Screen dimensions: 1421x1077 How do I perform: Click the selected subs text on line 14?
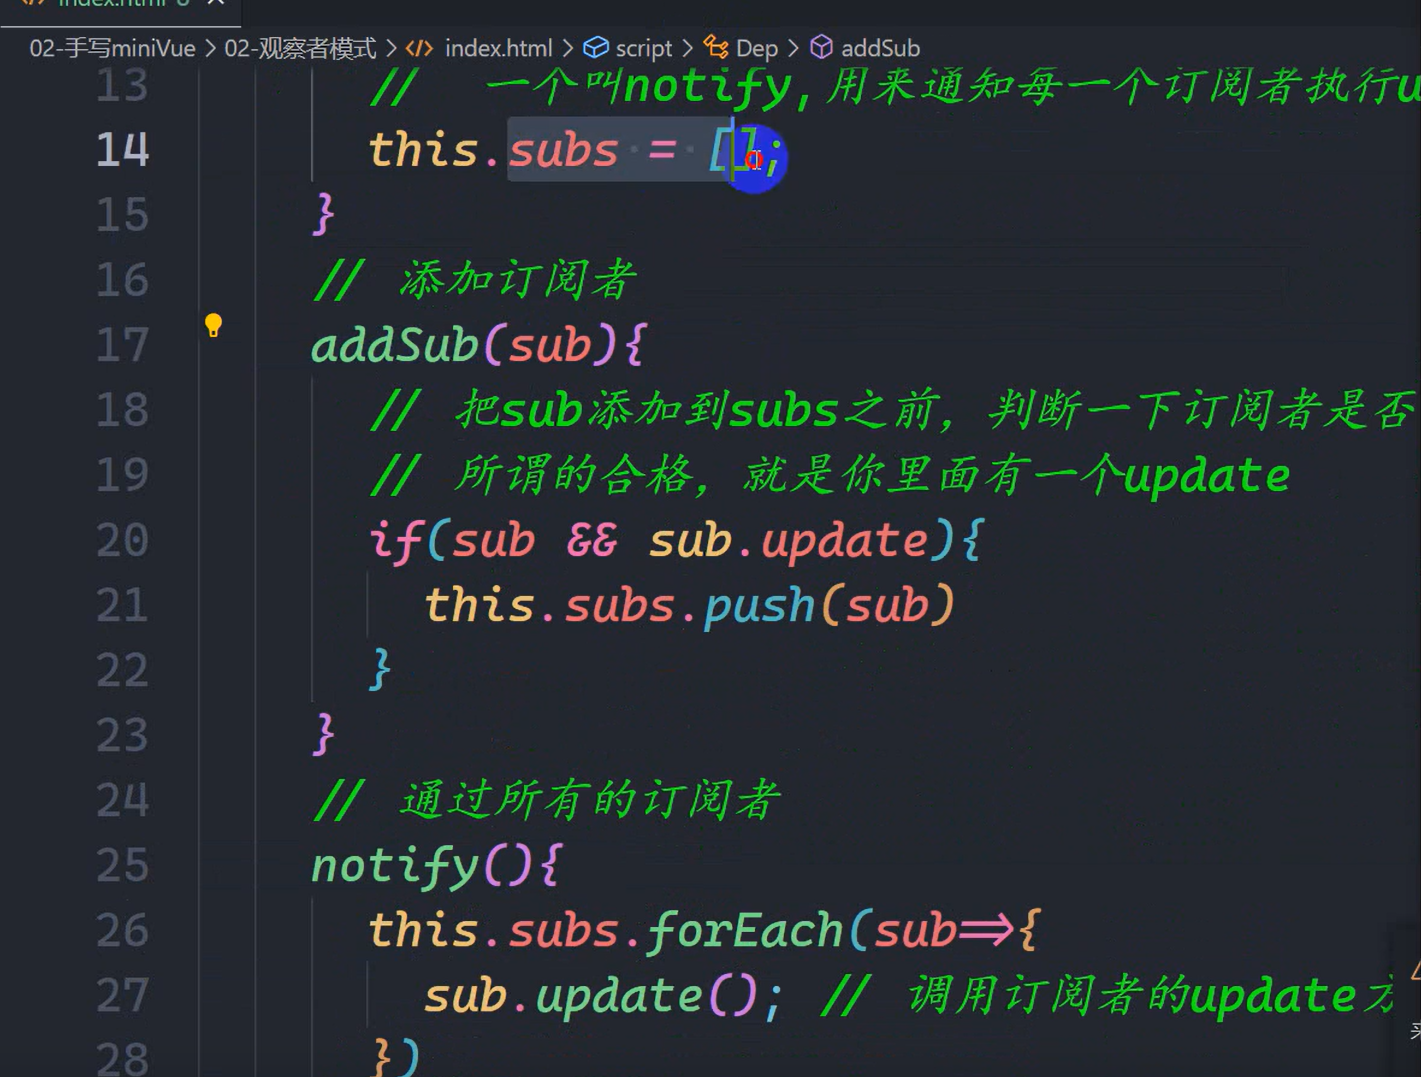coord(564,151)
